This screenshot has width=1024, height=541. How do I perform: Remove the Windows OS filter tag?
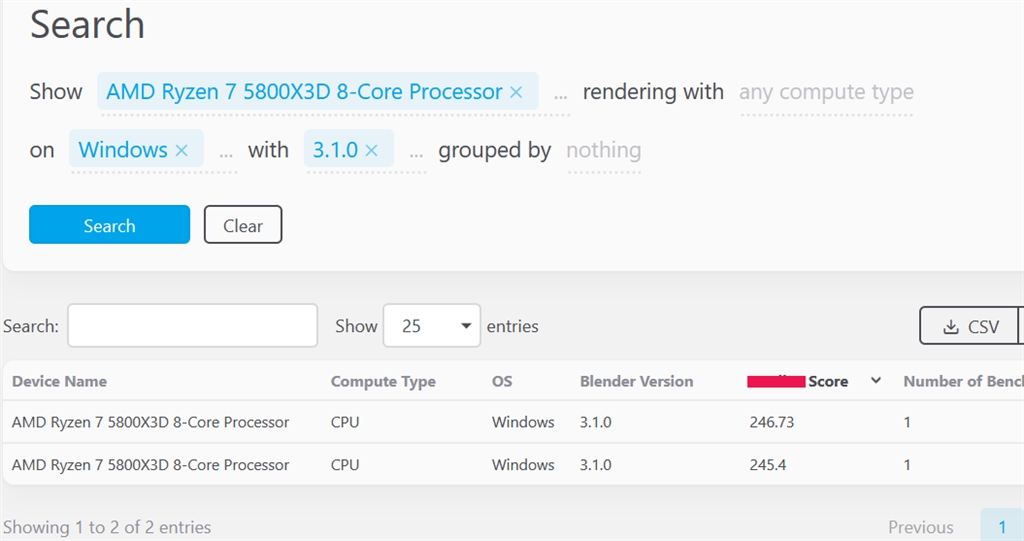(x=181, y=150)
